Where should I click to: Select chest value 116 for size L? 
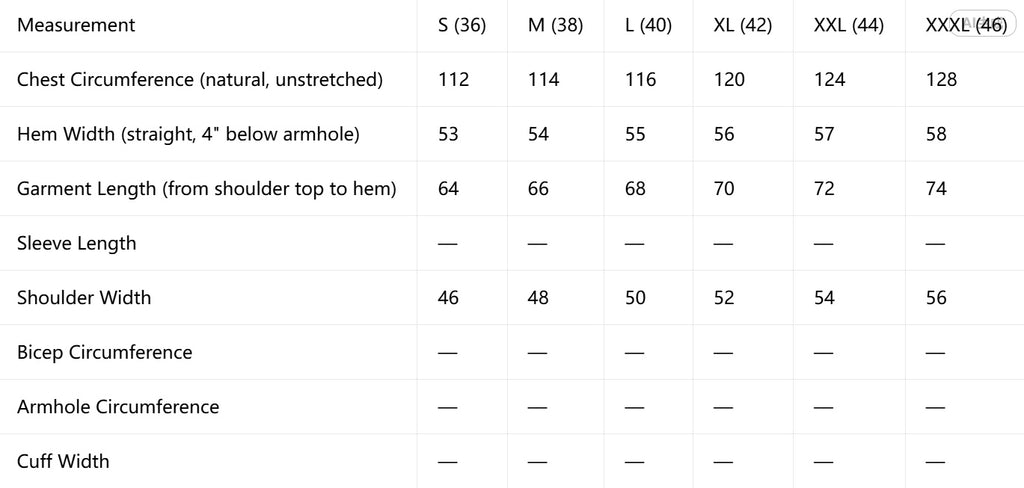pos(640,80)
